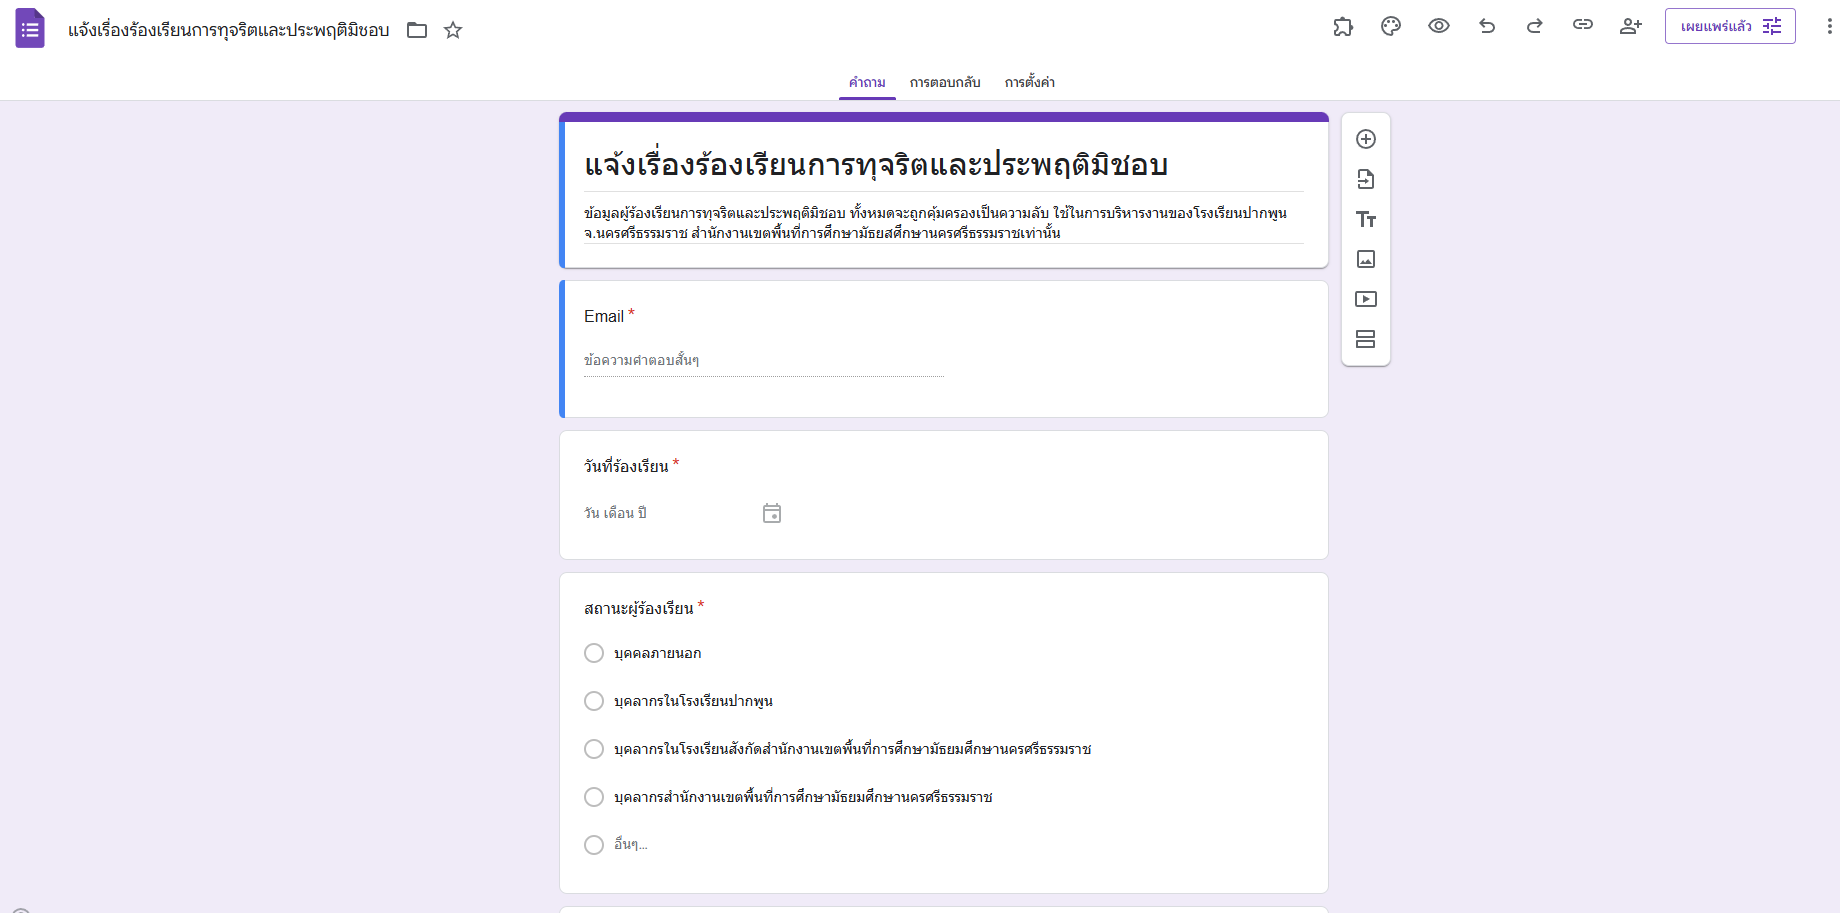Switch to the การตอบกลับ tab
Viewport: 1840px width, 913px height.
coord(945,82)
